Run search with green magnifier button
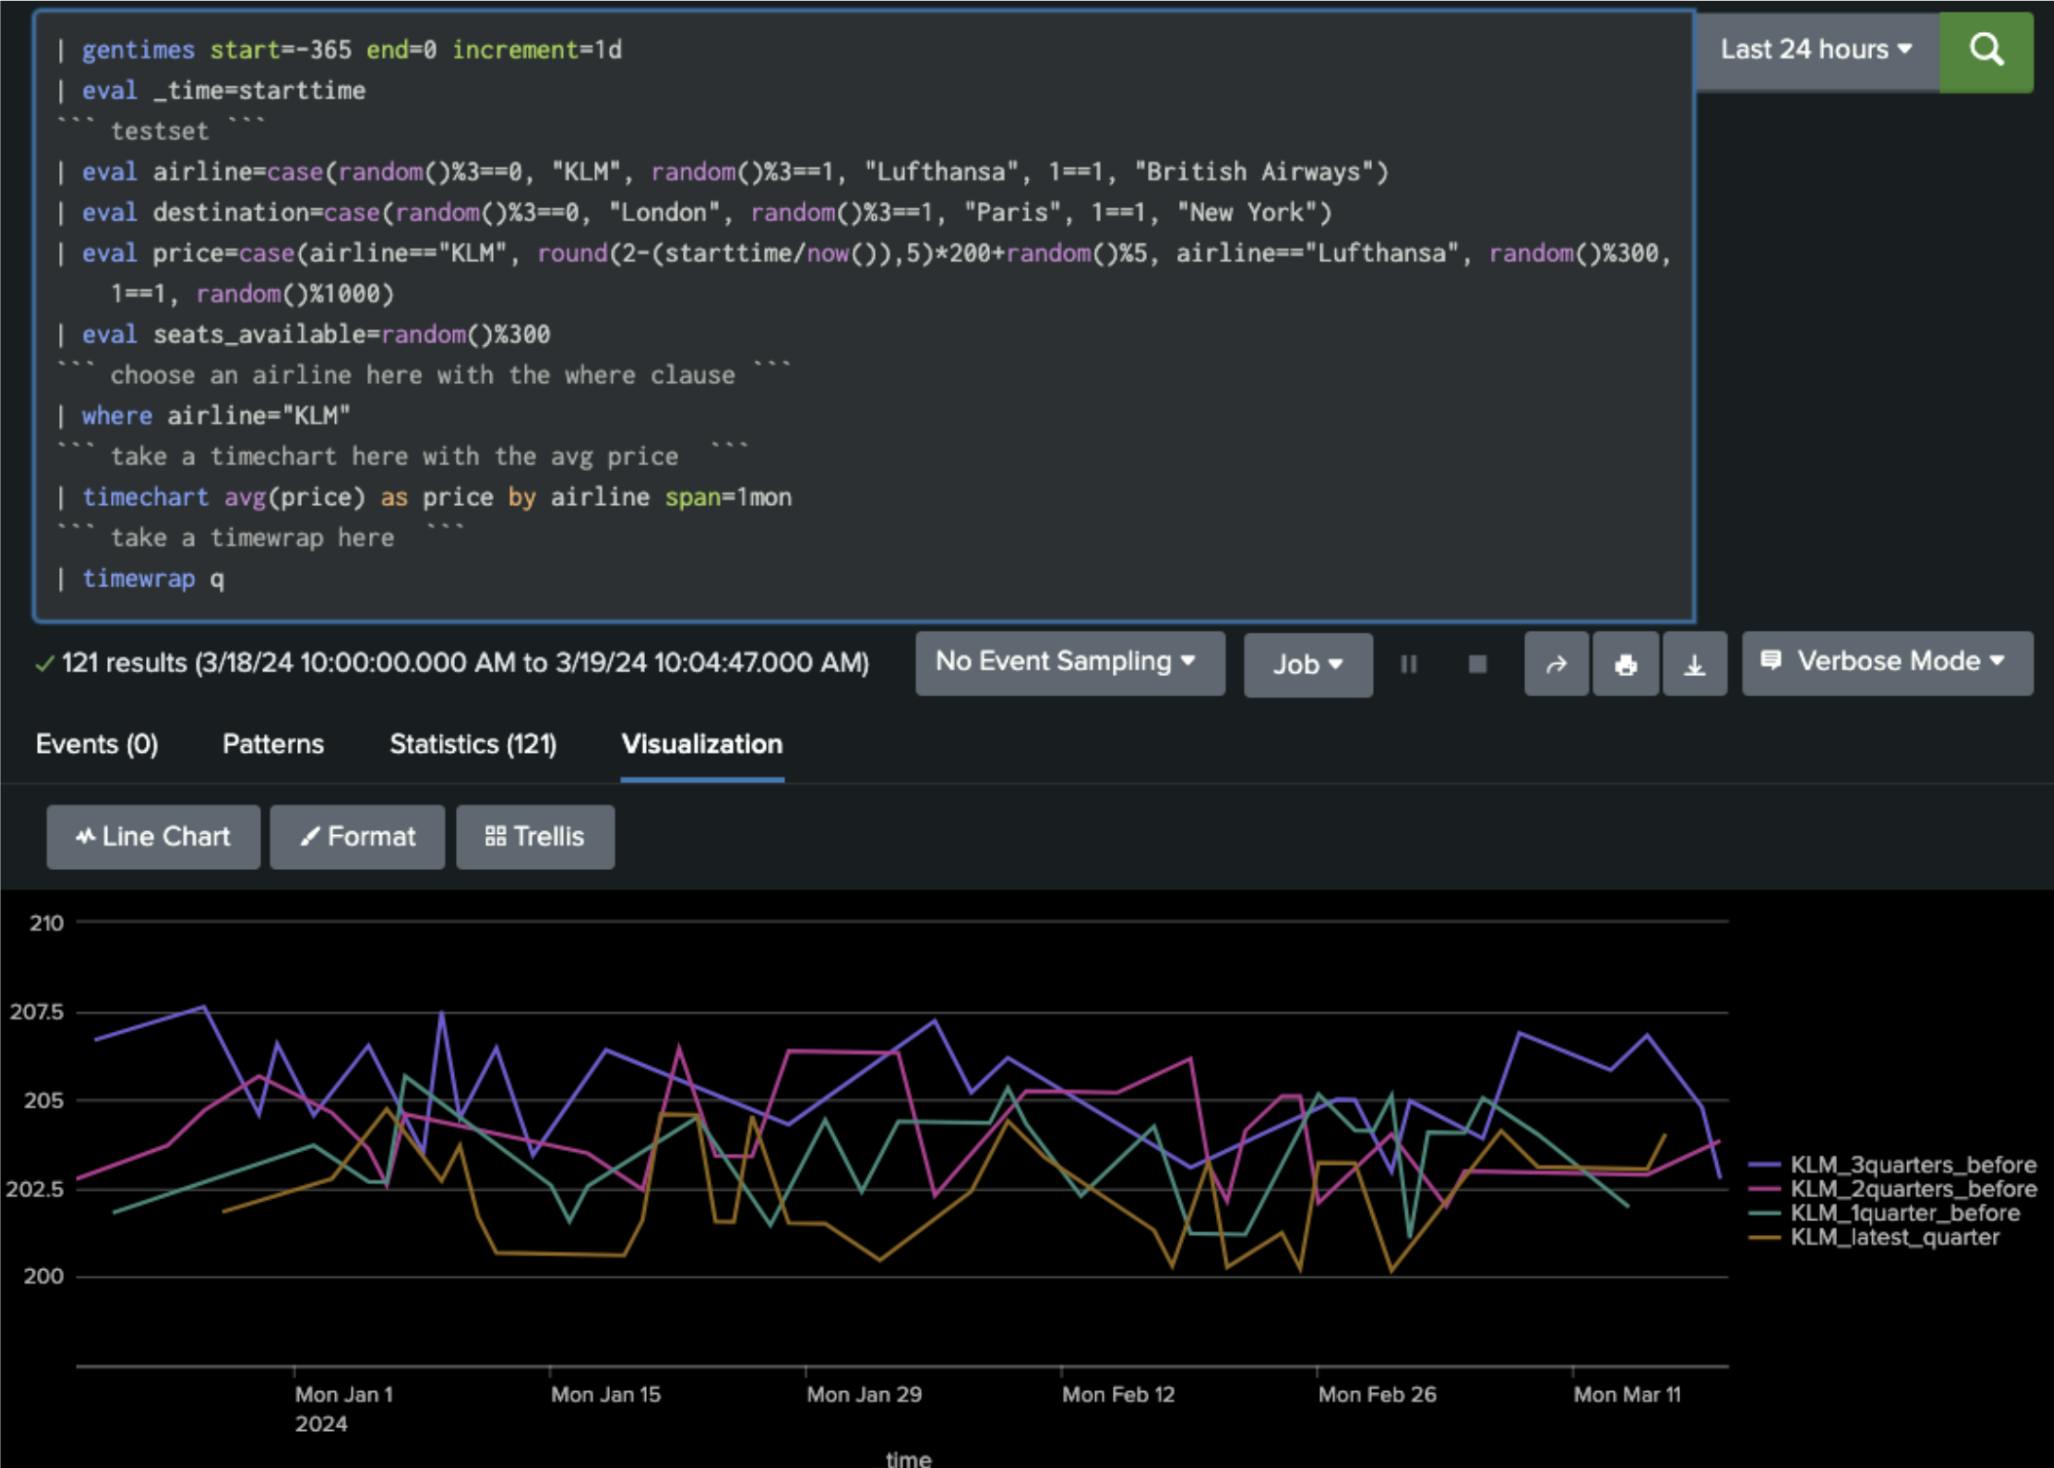This screenshot has width=2054, height=1468. click(1985, 50)
